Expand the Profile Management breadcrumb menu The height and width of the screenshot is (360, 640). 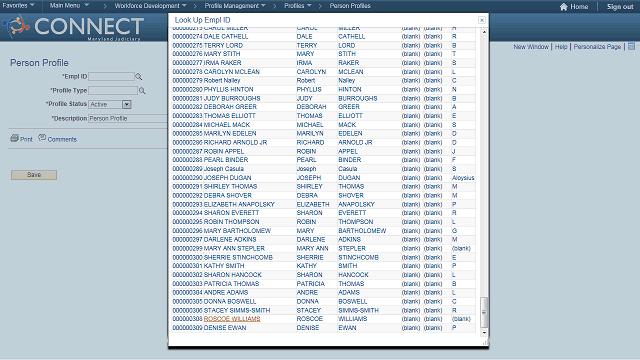tap(235, 6)
